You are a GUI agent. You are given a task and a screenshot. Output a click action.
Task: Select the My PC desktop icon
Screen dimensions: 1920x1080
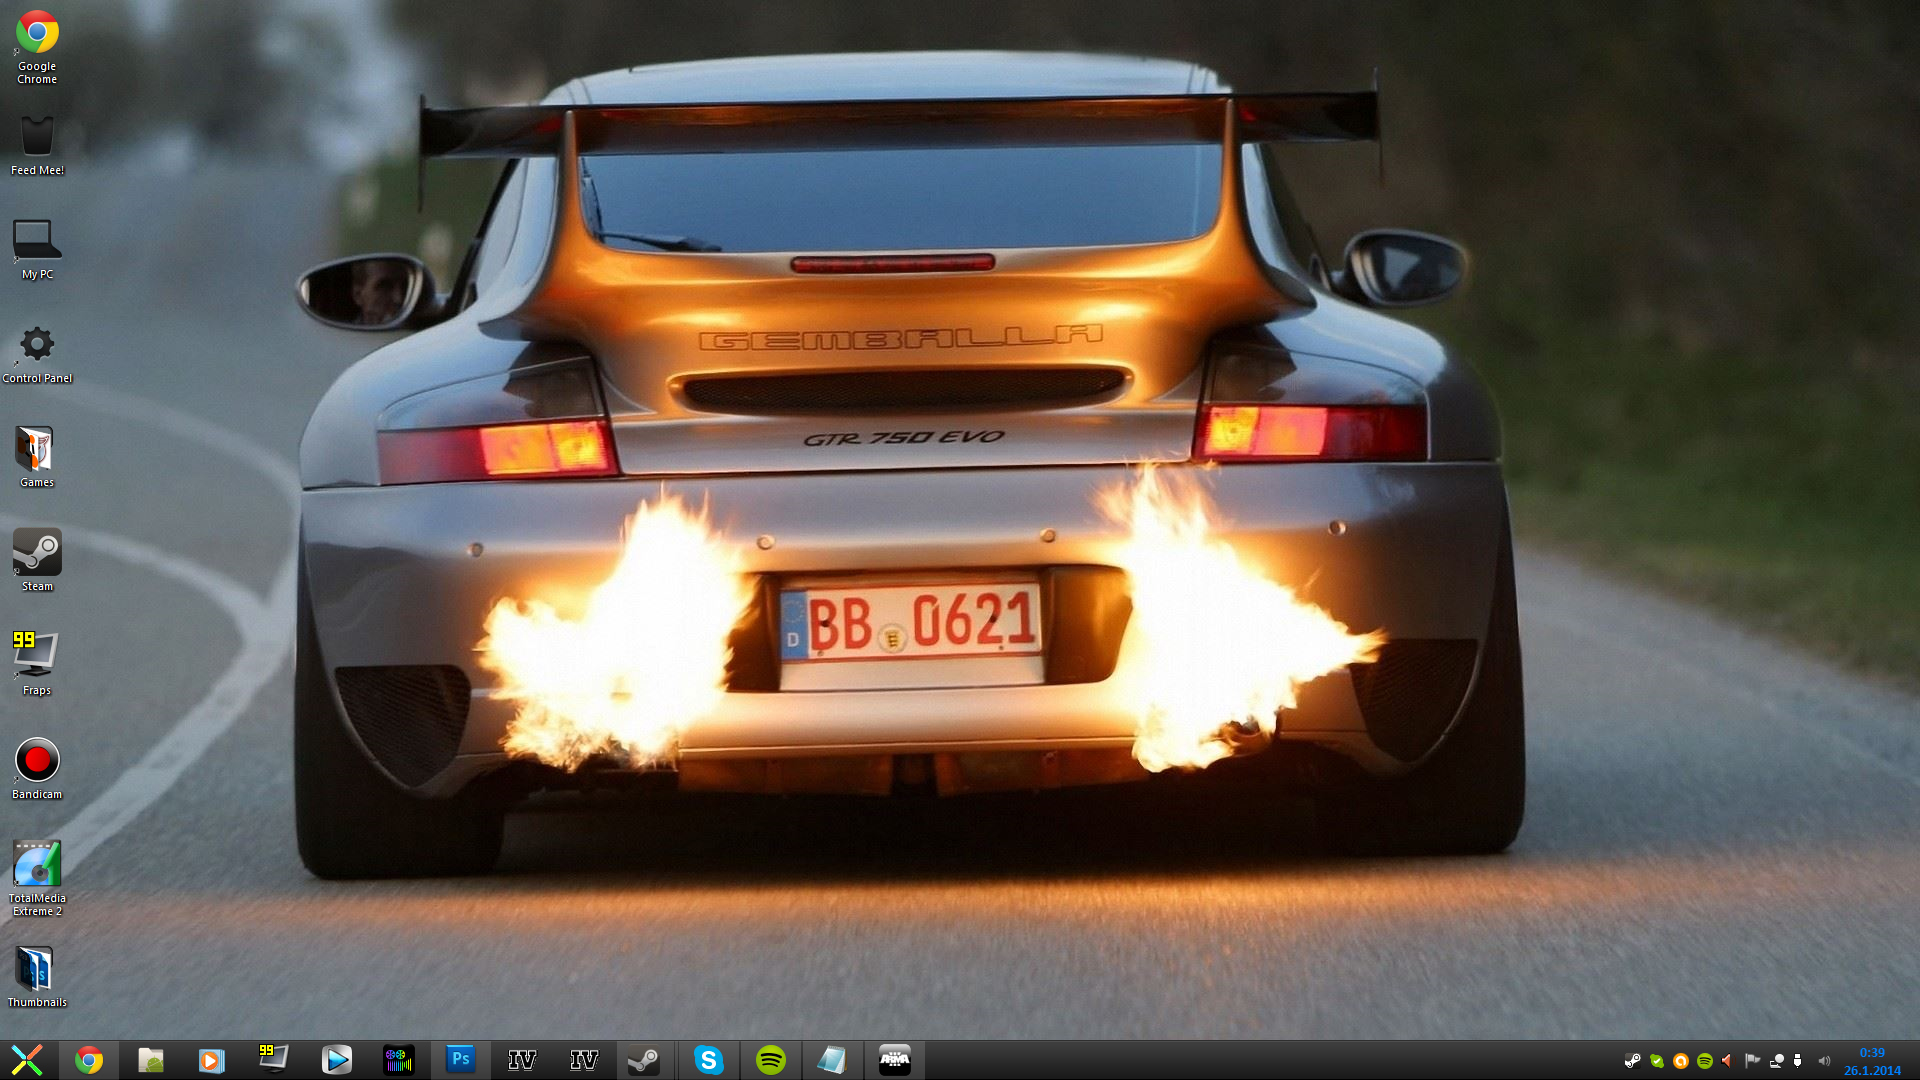[x=37, y=249]
